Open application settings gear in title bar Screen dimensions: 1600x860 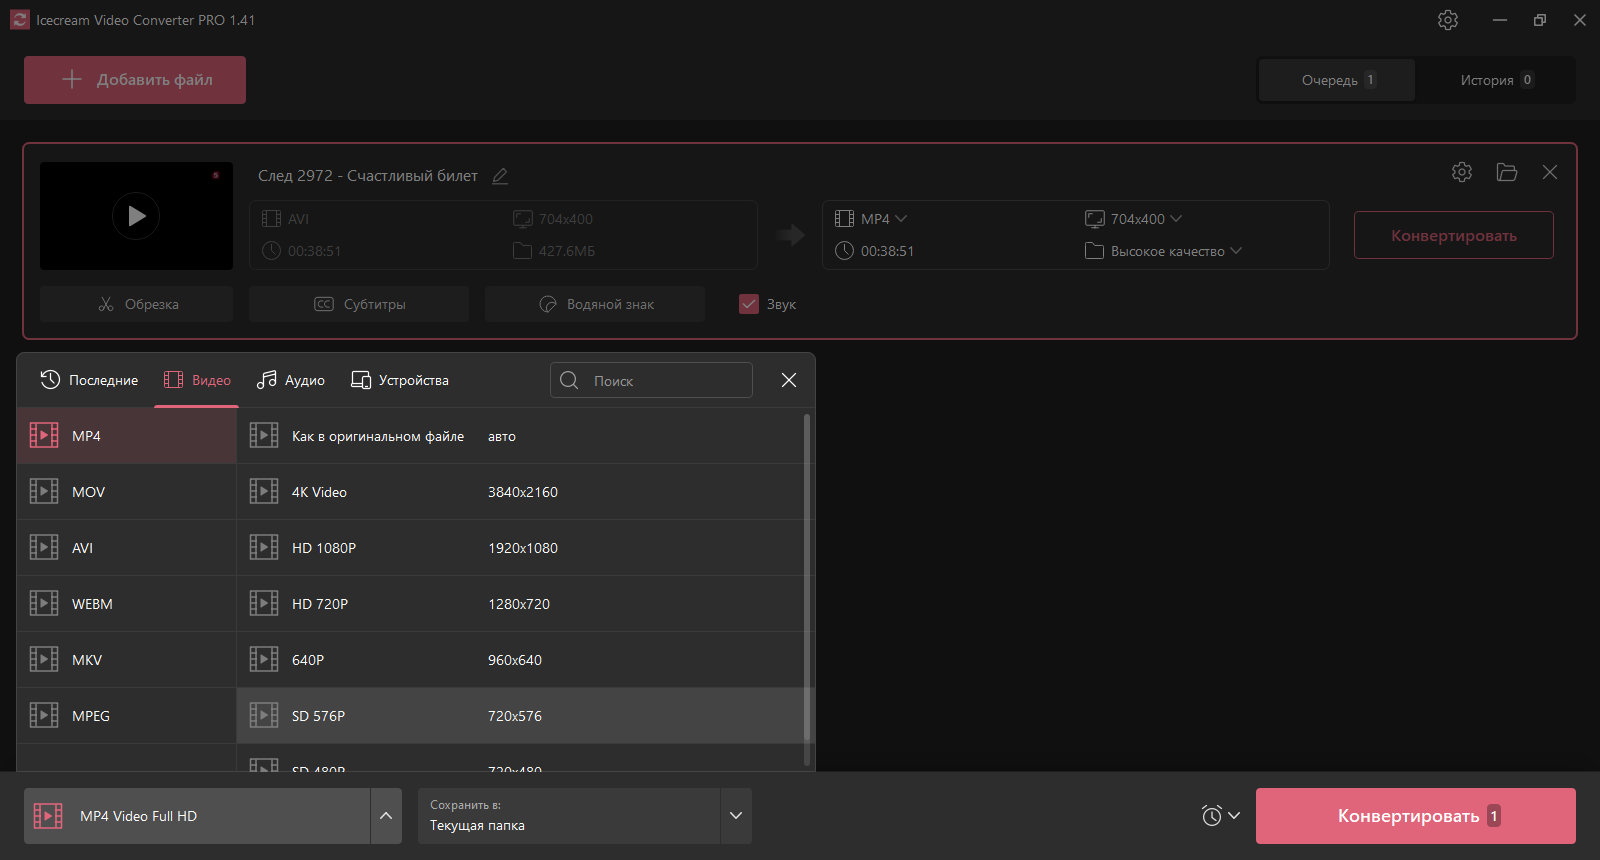pyautogui.click(x=1448, y=20)
